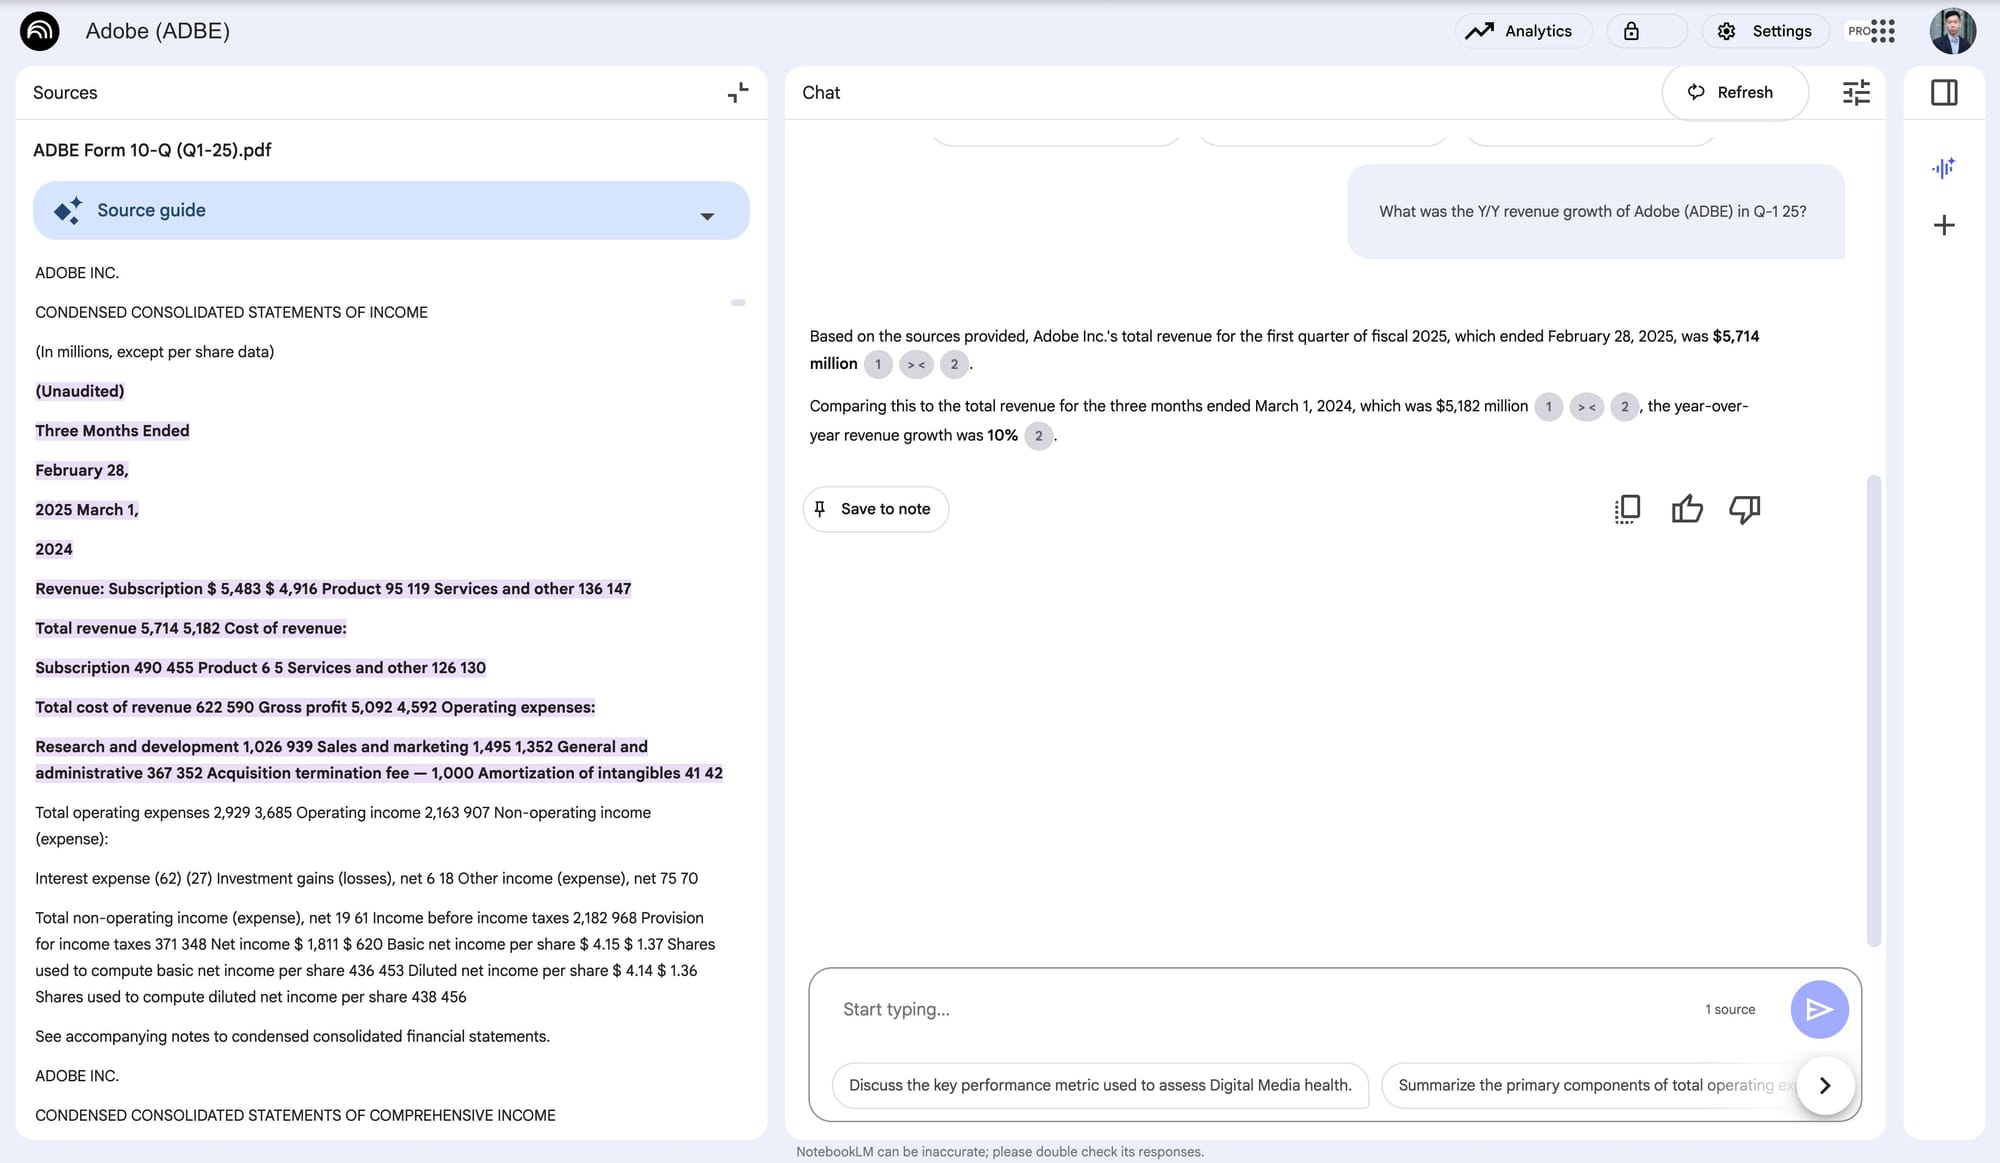Click the plus add note icon
The width and height of the screenshot is (2000, 1163).
[x=1944, y=225]
